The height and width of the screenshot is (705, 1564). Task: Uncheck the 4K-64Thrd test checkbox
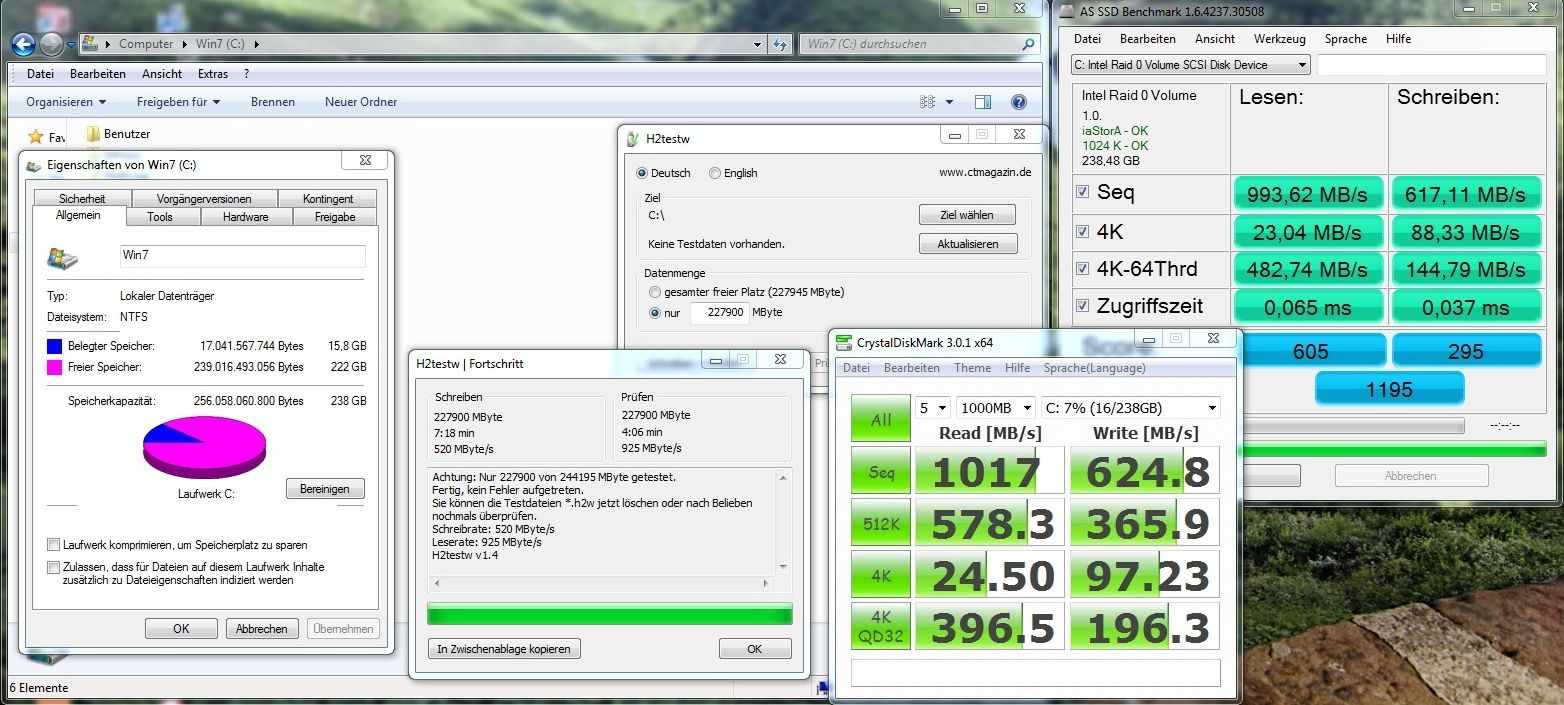click(1082, 268)
